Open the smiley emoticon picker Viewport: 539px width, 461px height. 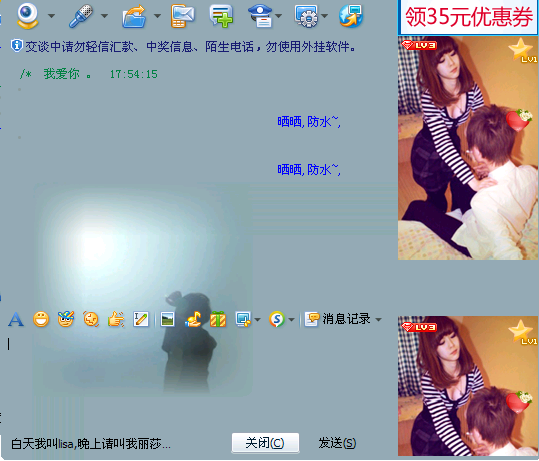coord(41,319)
